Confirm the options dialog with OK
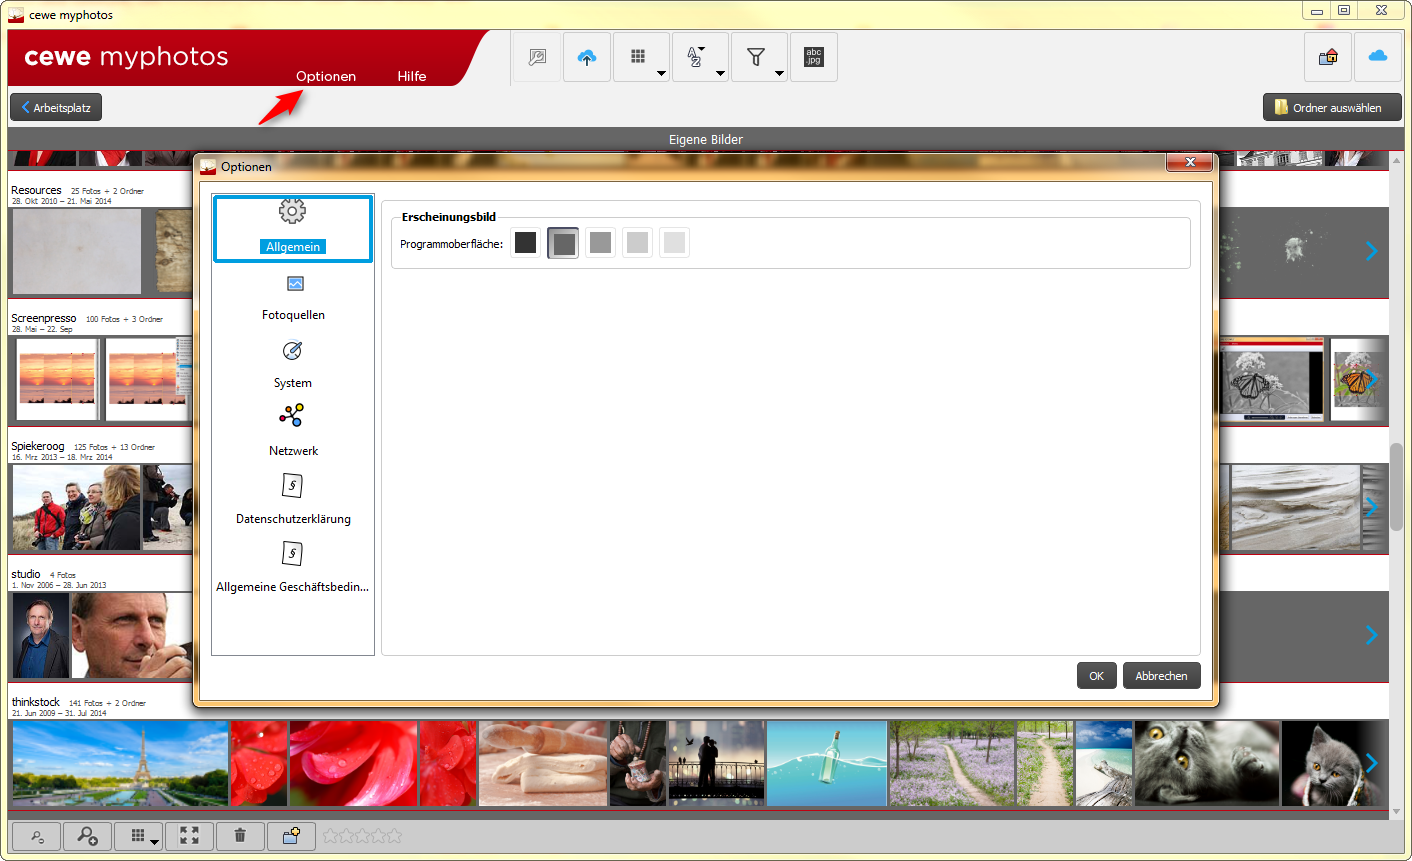Screen dimensions: 1412x861 (x=1097, y=676)
